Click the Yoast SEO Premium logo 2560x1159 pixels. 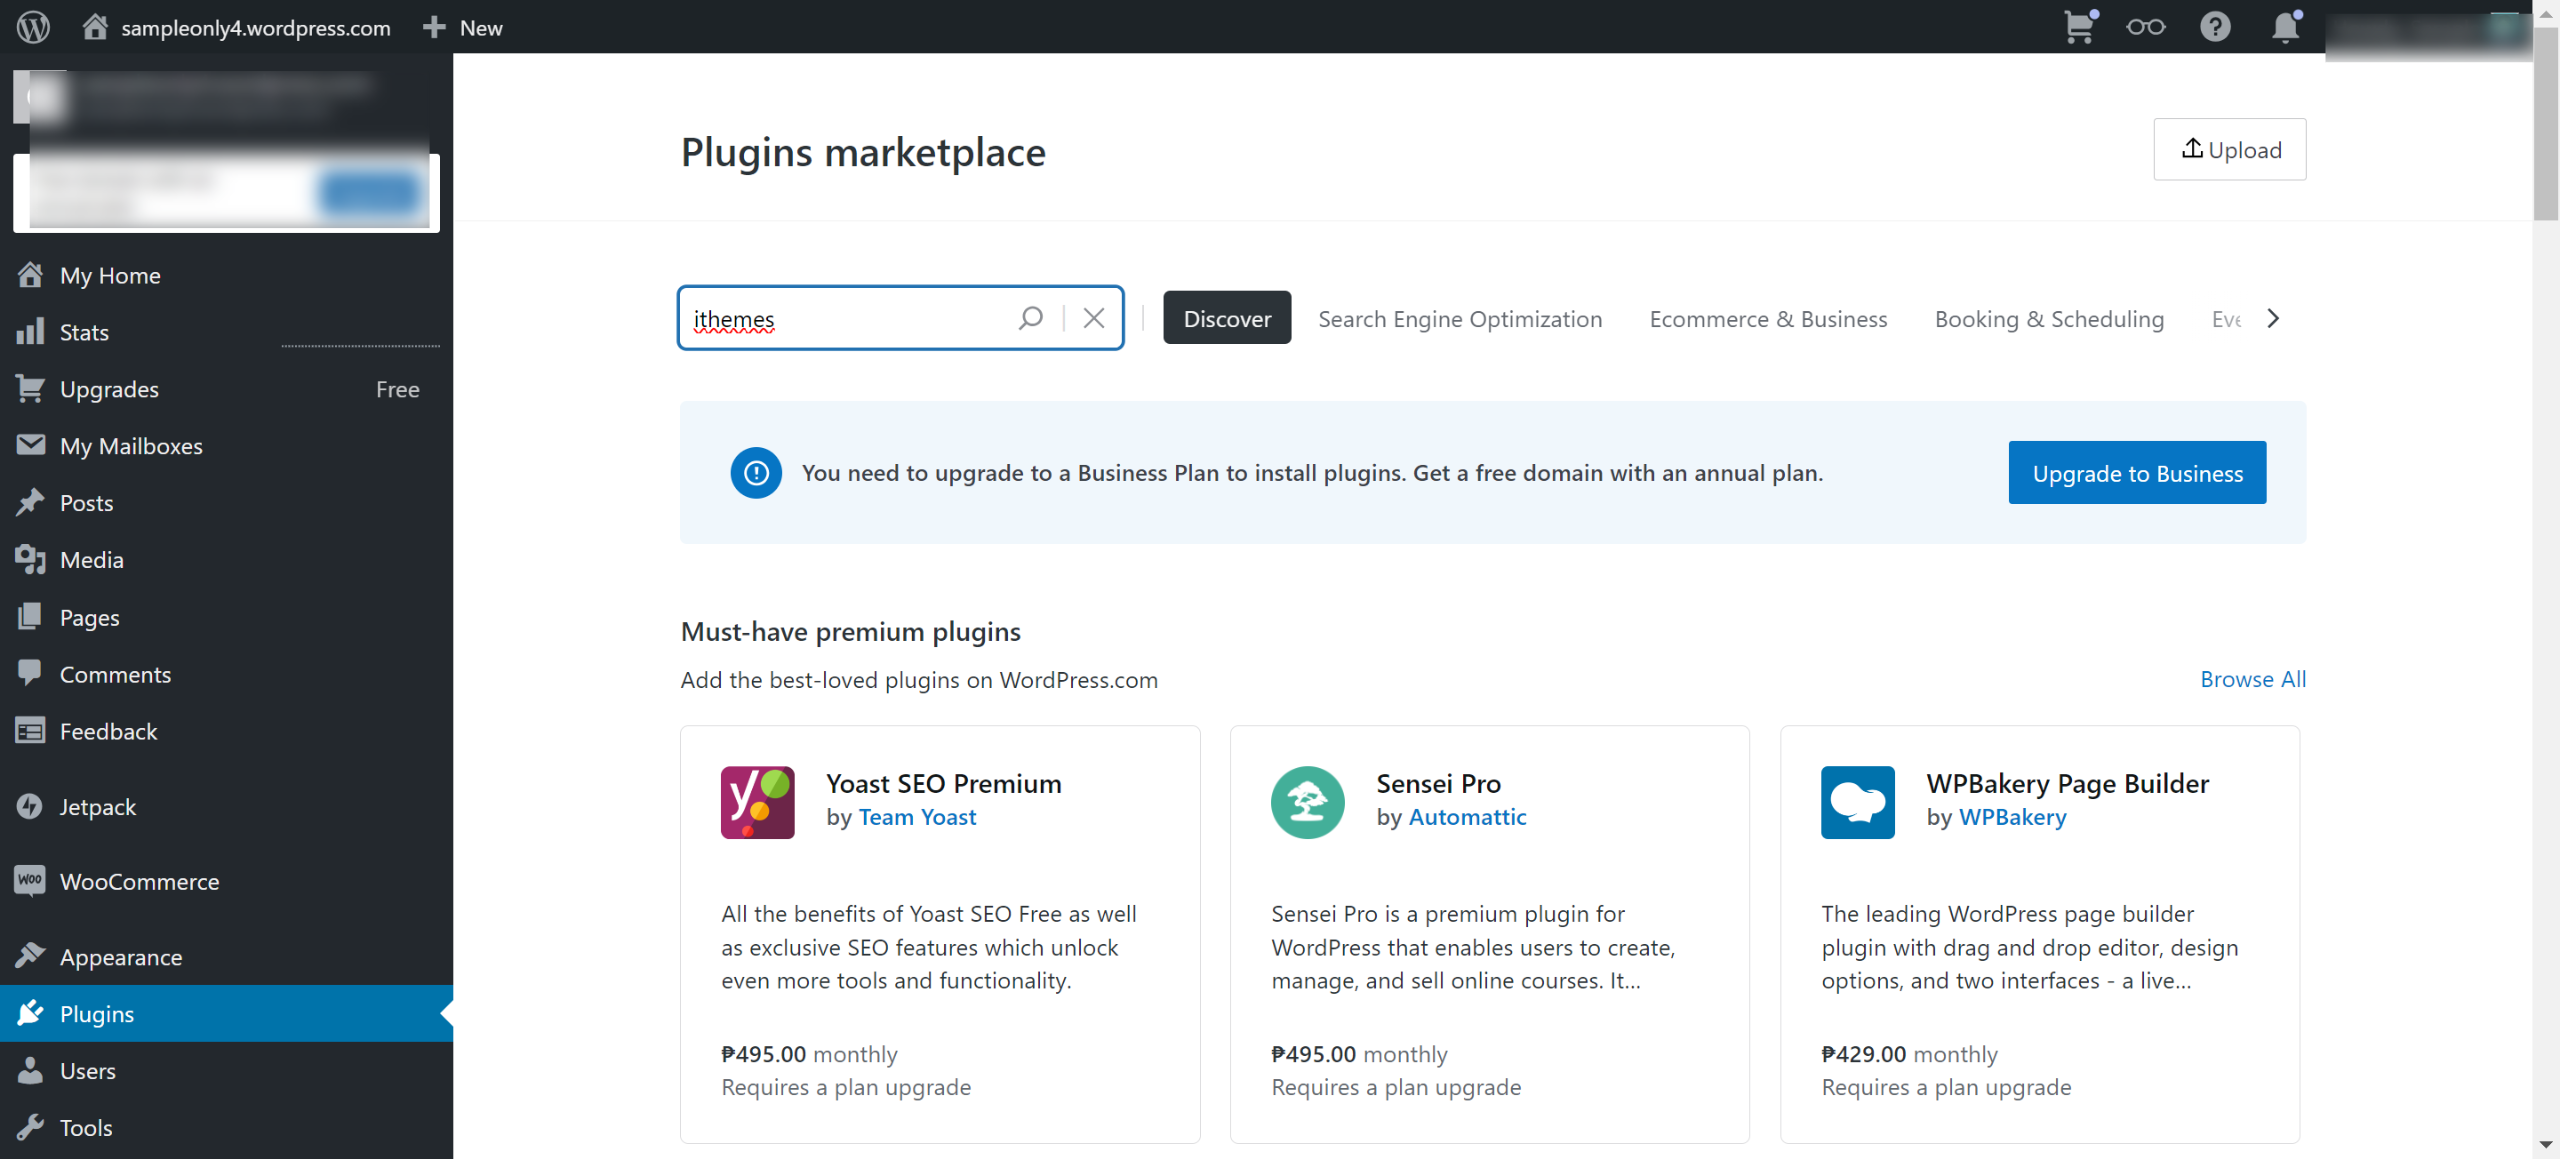[x=758, y=802]
